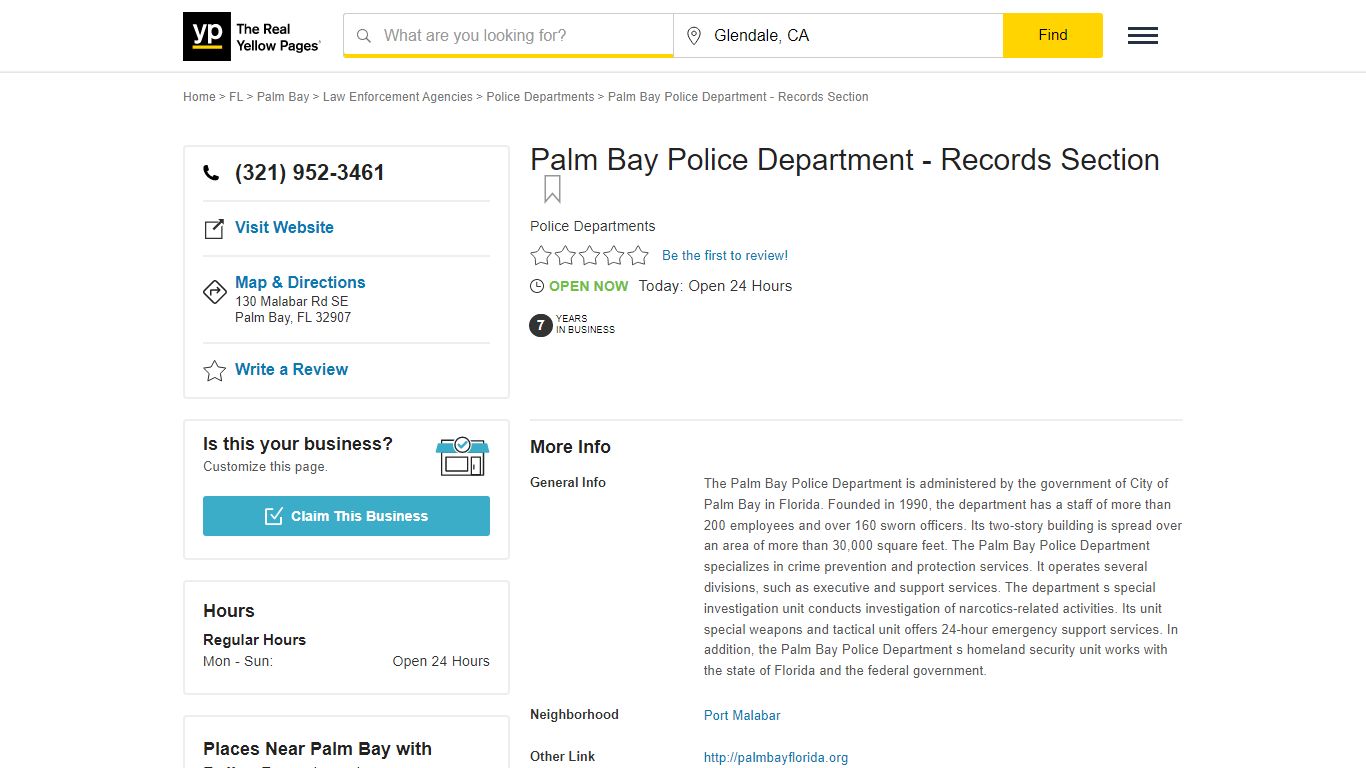Rate one star
The width and height of the screenshot is (1366, 768).
[x=541, y=255]
